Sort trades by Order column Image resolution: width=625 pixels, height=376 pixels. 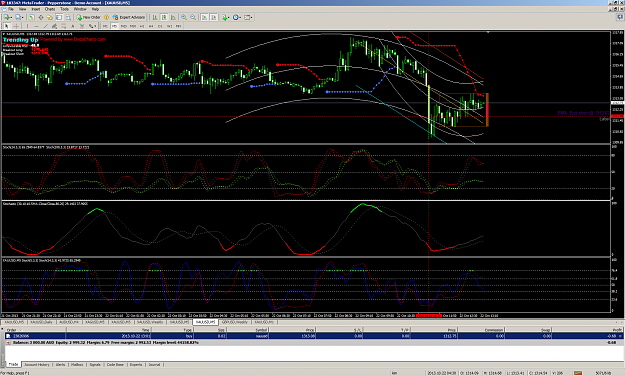[34, 330]
